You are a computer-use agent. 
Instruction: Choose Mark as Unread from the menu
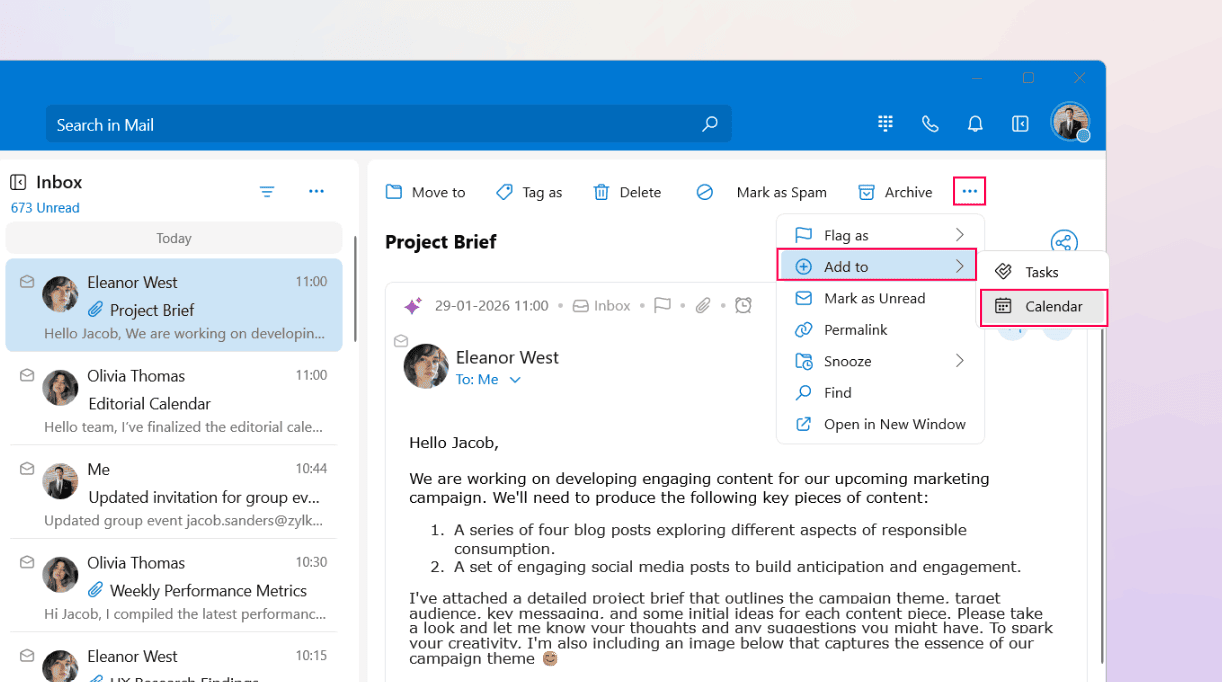[874, 298]
